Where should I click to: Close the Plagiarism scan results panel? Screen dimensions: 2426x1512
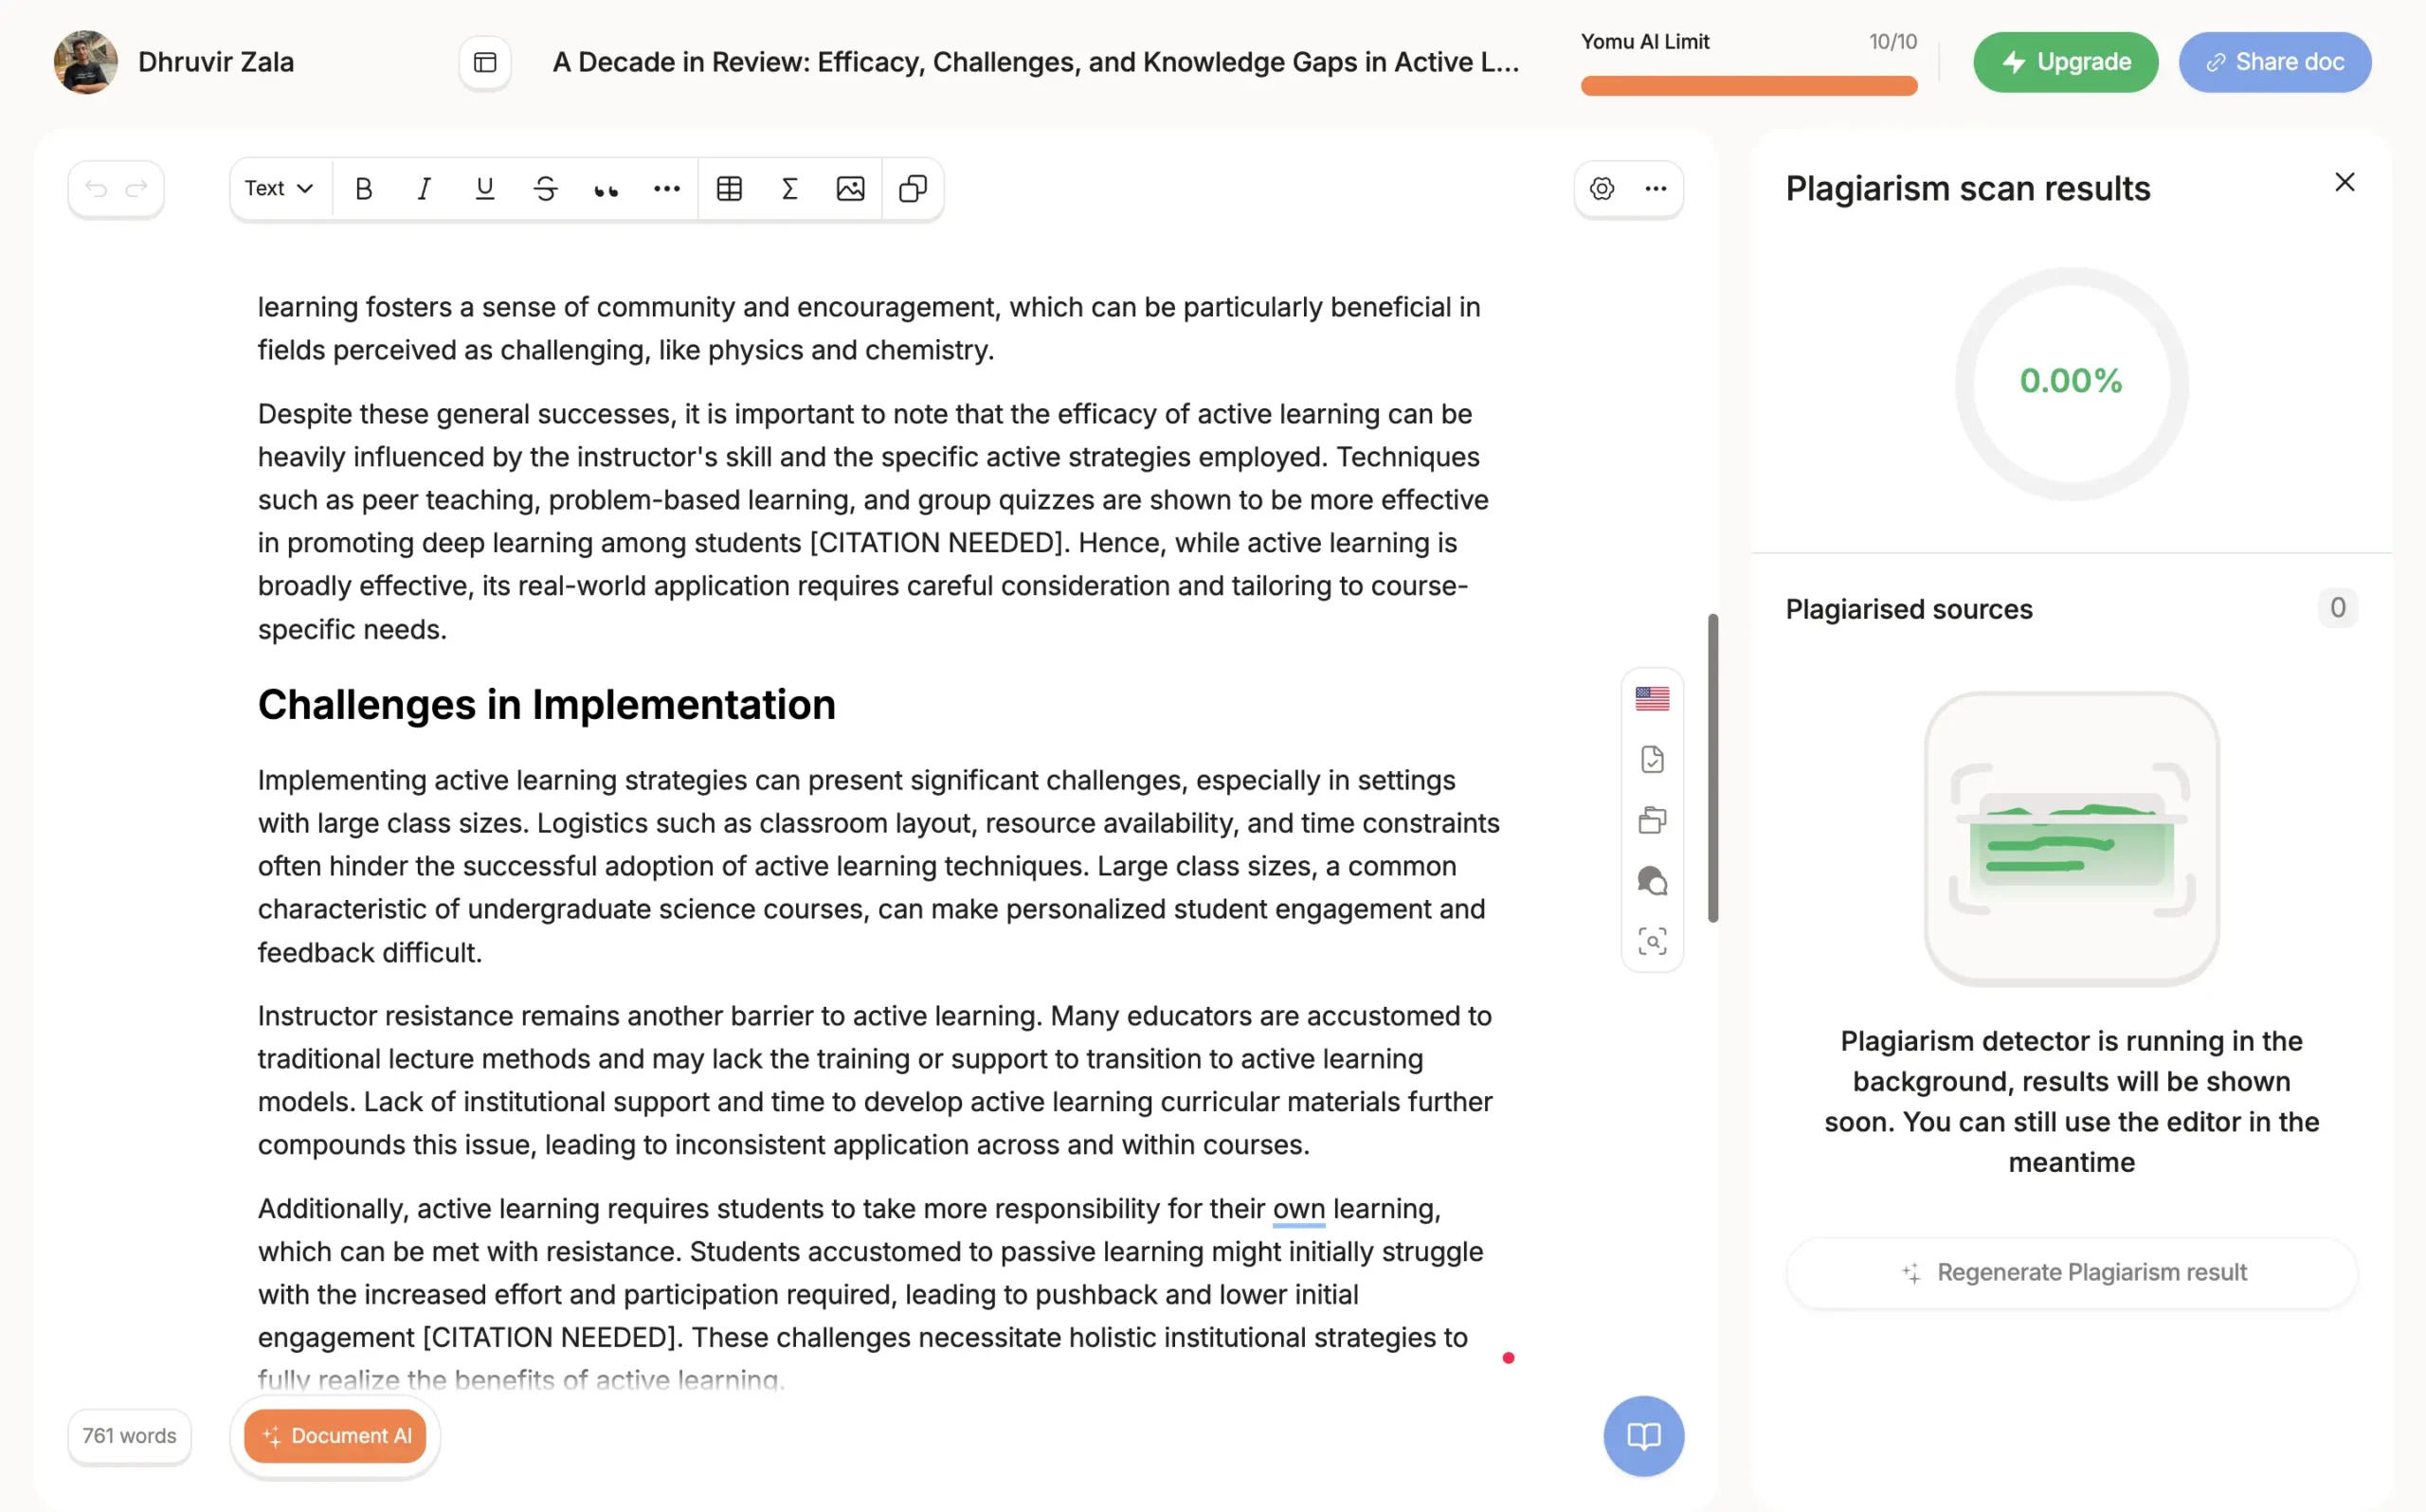coord(2345,182)
